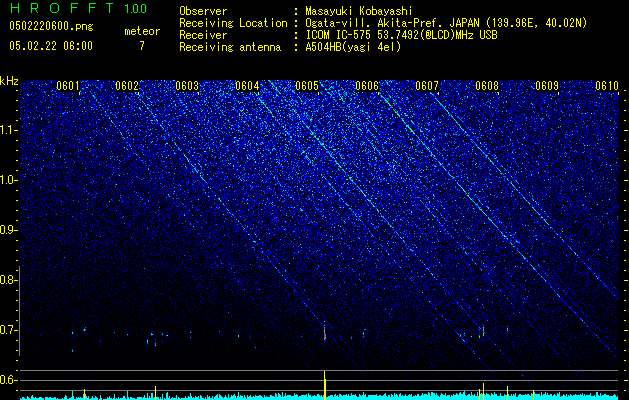Click the file name 0502220600.png
This screenshot has height=400, width=629.
51,26
